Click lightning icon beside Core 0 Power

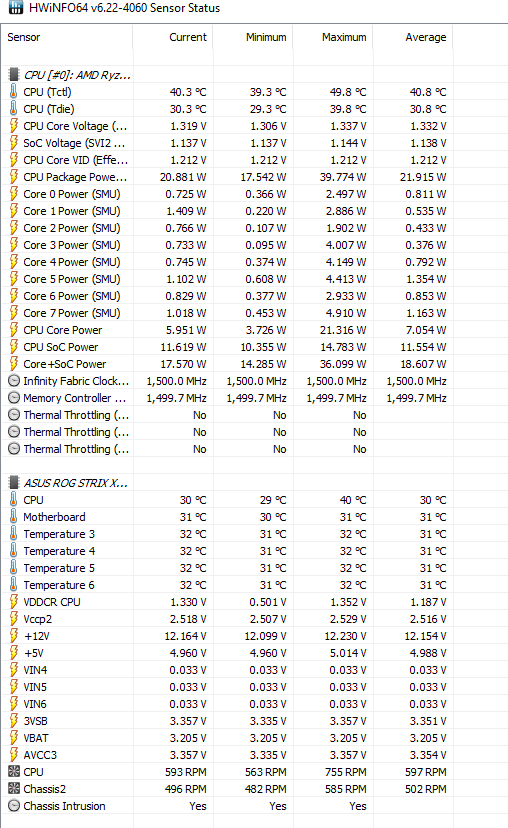[x=14, y=194]
